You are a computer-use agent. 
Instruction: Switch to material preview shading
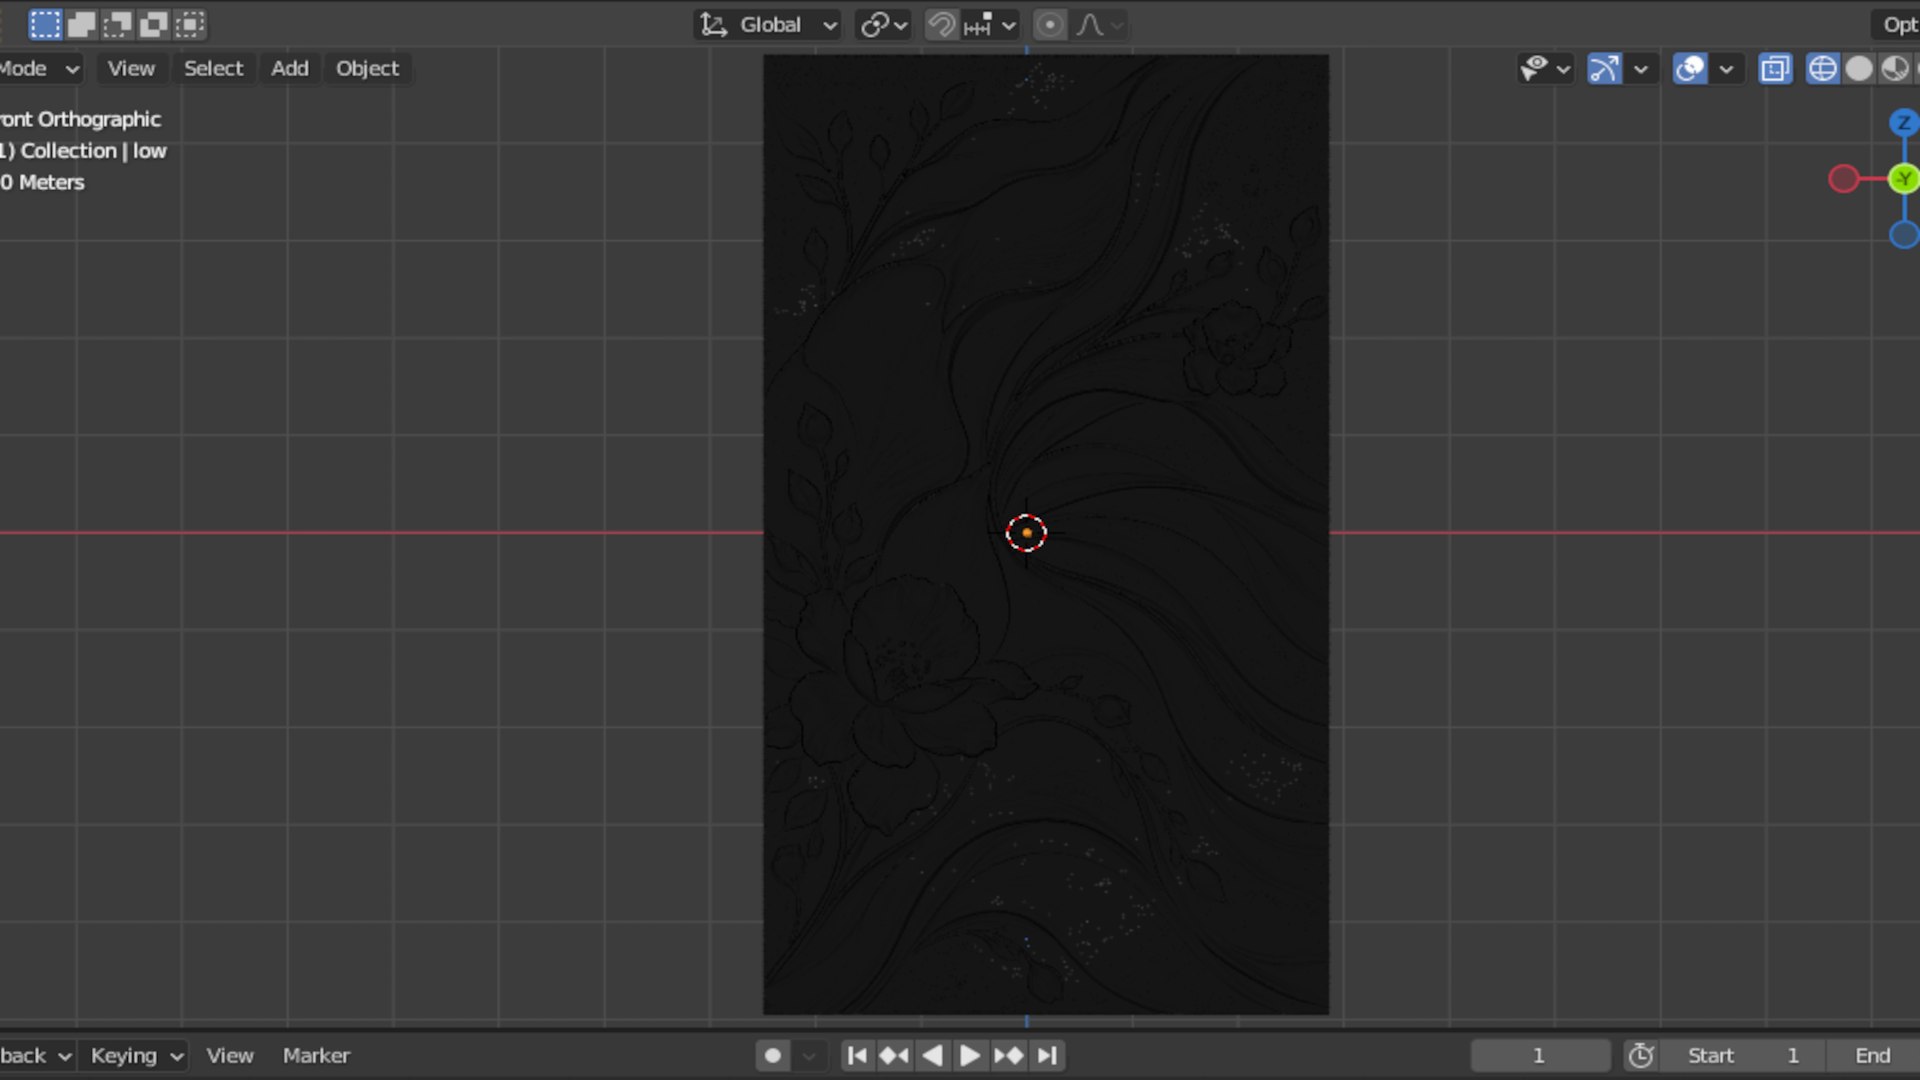tap(1895, 68)
